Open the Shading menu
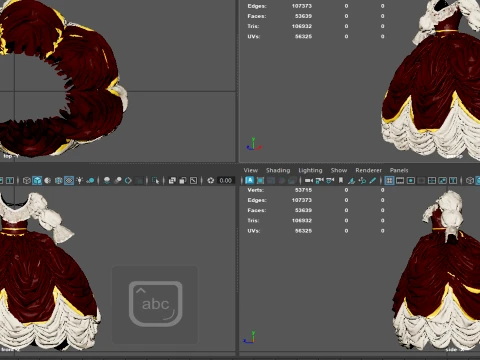Image resolution: width=480 pixels, height=360 pixels. pyautogui.click(x=278, y=170)
